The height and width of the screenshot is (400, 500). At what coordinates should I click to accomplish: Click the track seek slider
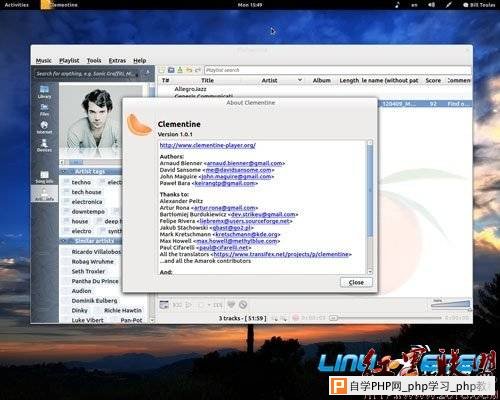pyautogui.click(x=385, y=318)
